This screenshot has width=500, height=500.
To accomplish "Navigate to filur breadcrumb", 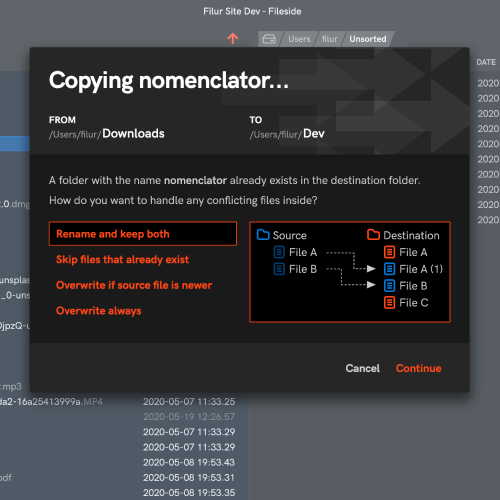I will click(x=330, y=39).
